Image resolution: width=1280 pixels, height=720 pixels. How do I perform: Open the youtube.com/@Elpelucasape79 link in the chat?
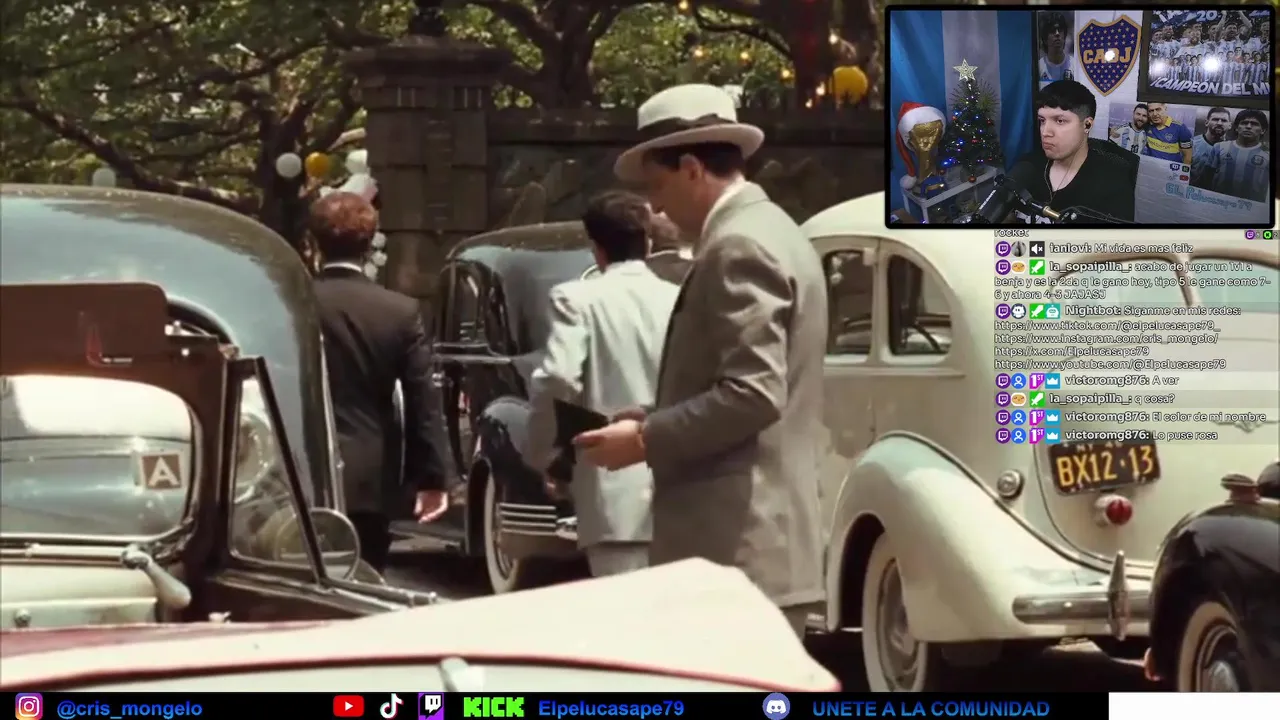click(1110, 364)
